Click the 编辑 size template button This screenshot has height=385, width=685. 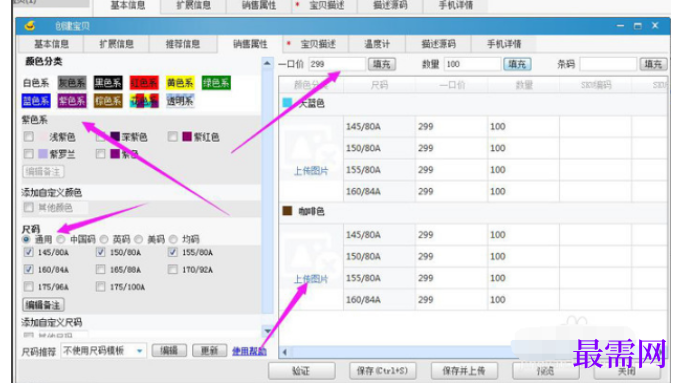[x=169, y=350]
